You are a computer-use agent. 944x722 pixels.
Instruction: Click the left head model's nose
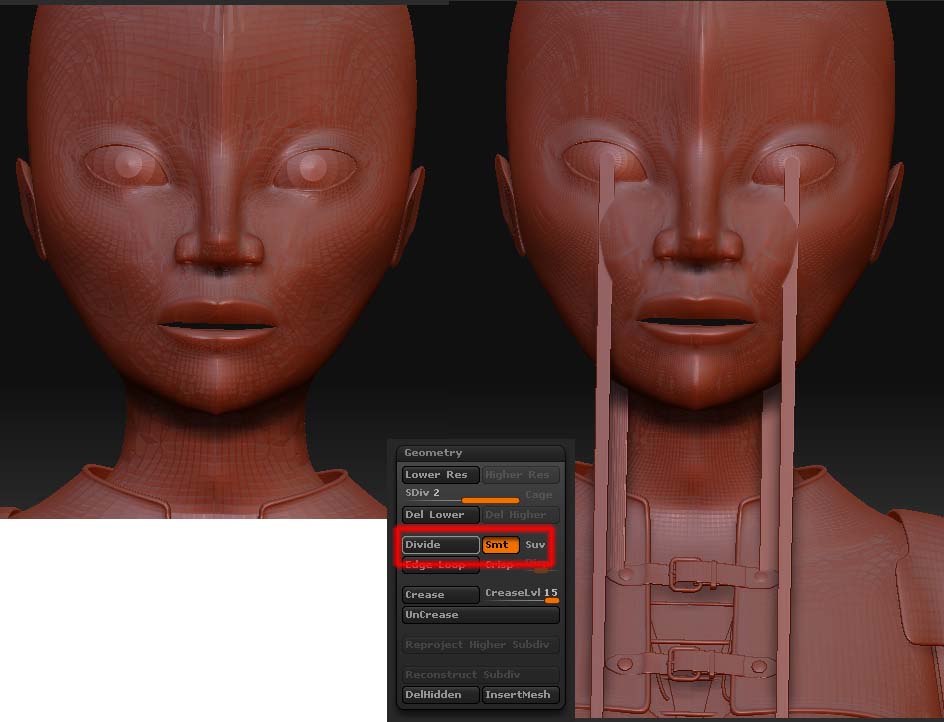220,243
